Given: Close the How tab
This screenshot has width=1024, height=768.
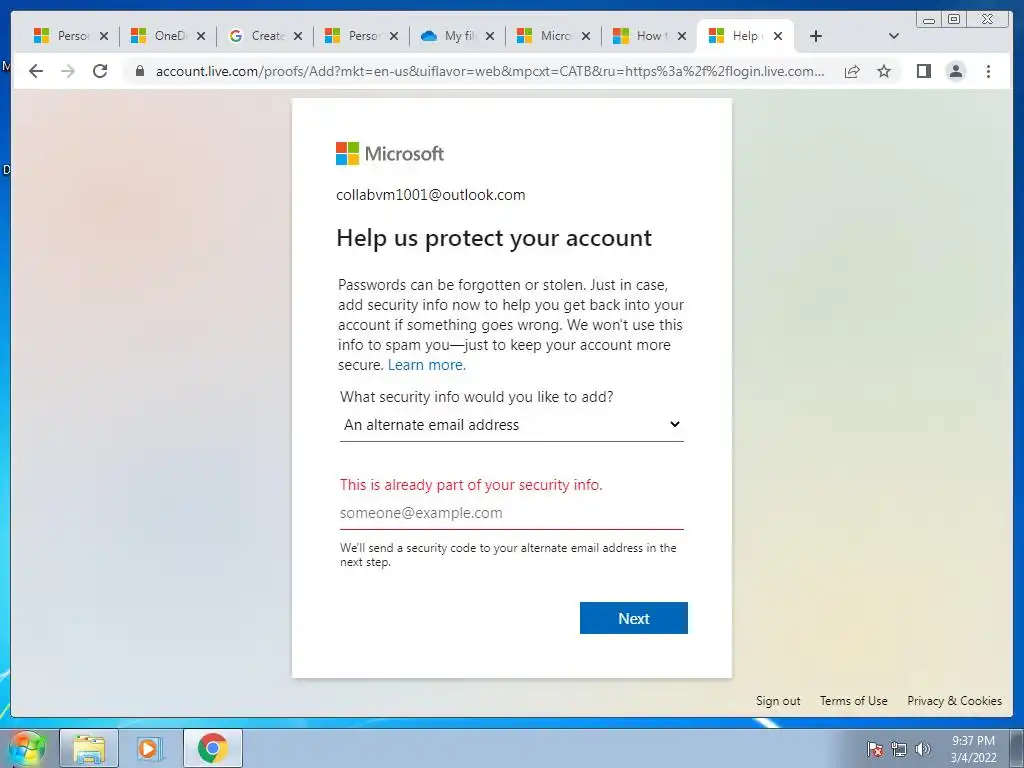Looking at the screenshot, I should click(x=682, y=36).
